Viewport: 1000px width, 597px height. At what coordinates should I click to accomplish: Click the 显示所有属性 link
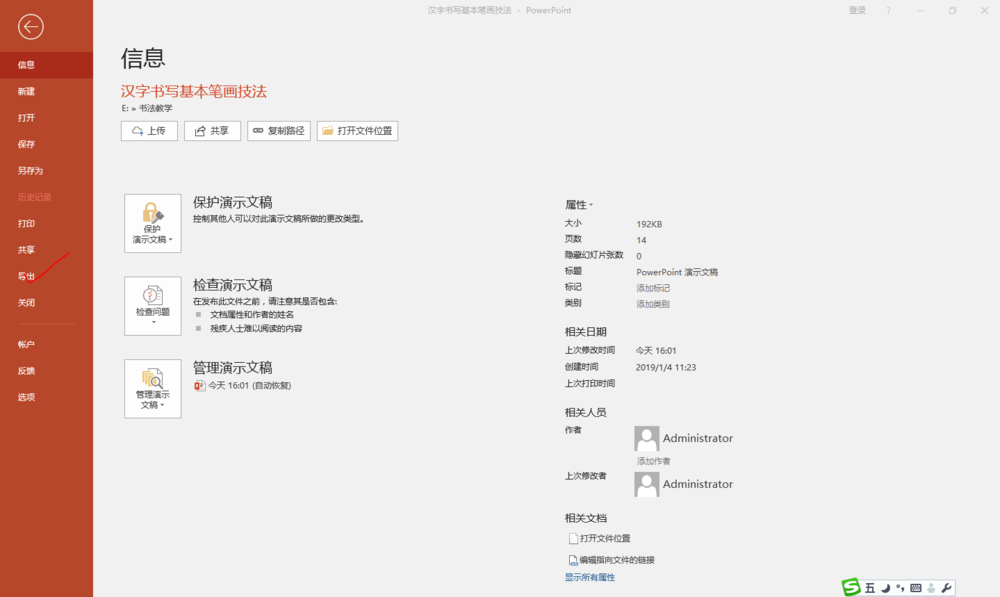(x=590, y=577)
